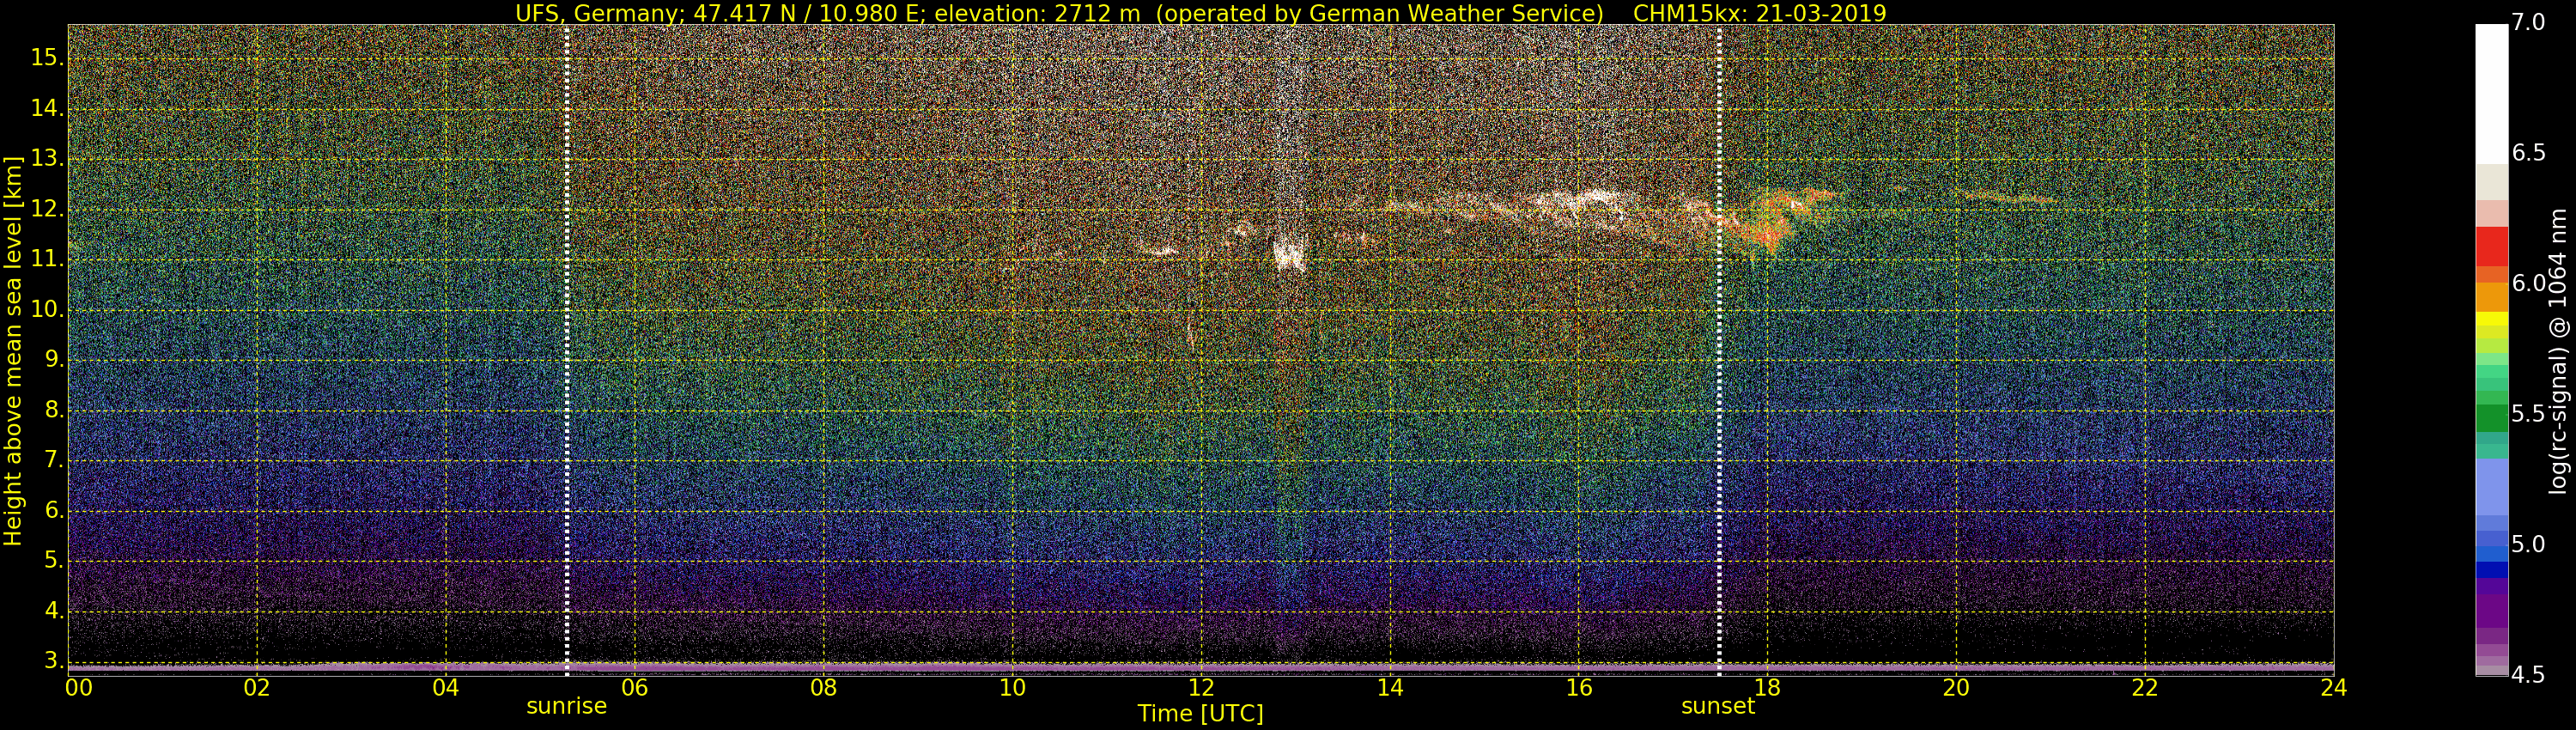Click the "14" time axis tick label
This screenshot has width=2576, height=730.
[x=1390, y=687]
